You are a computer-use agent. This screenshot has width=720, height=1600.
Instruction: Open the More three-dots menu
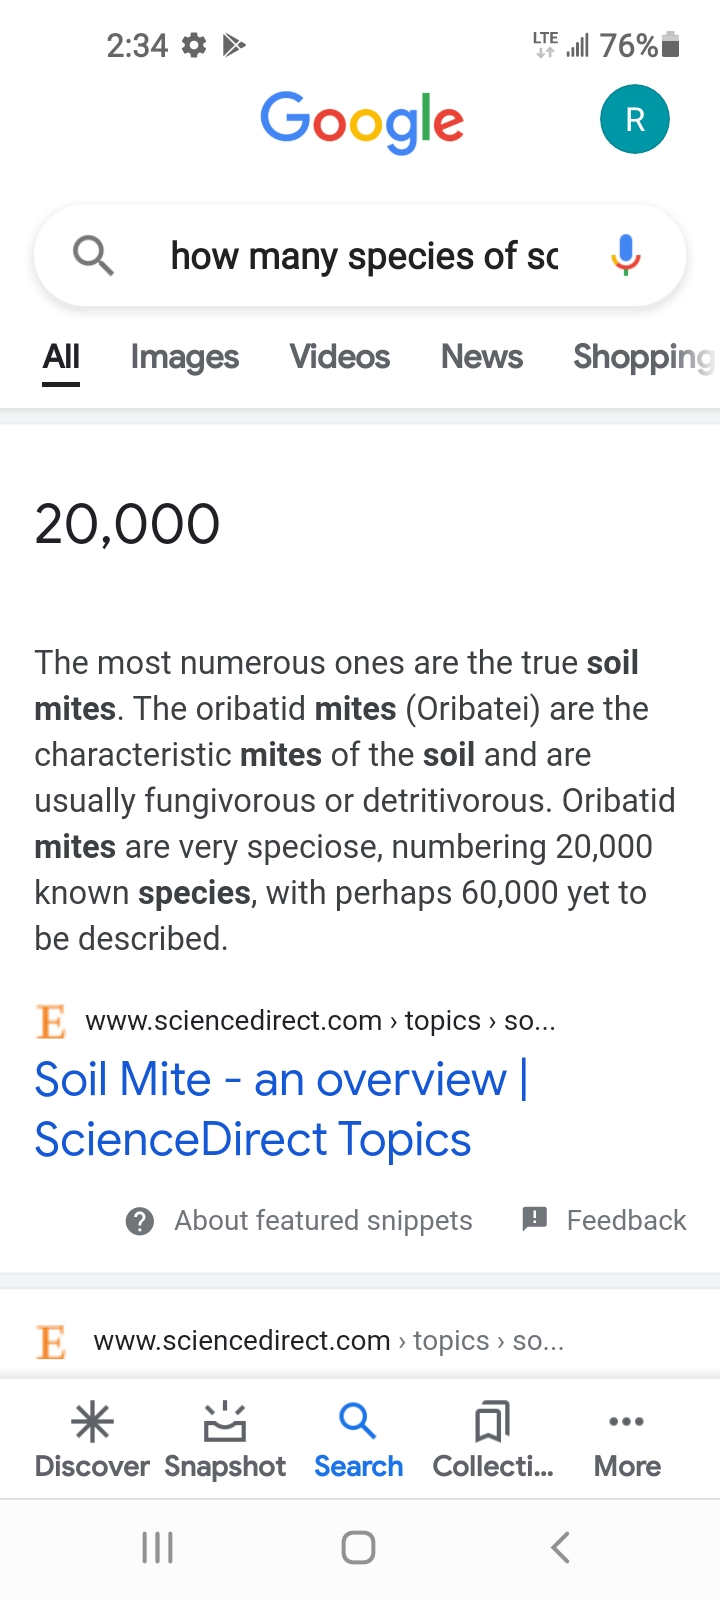click(x=627, y=1421)
